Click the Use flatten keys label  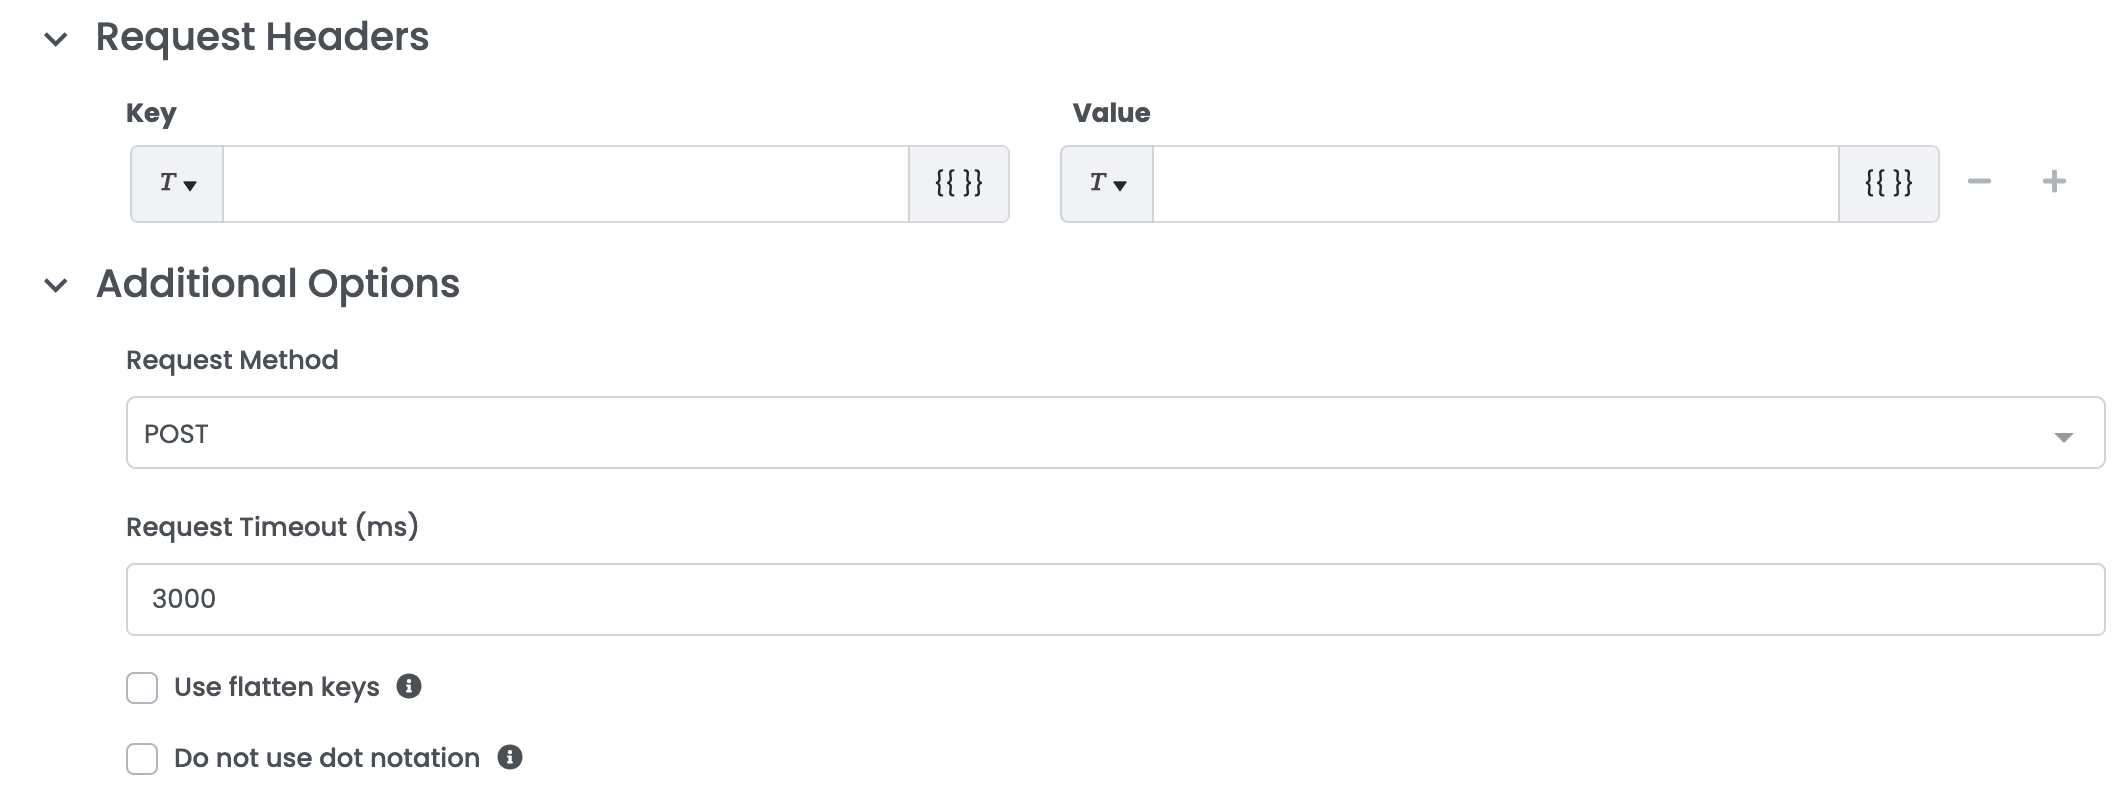[276, 687]
